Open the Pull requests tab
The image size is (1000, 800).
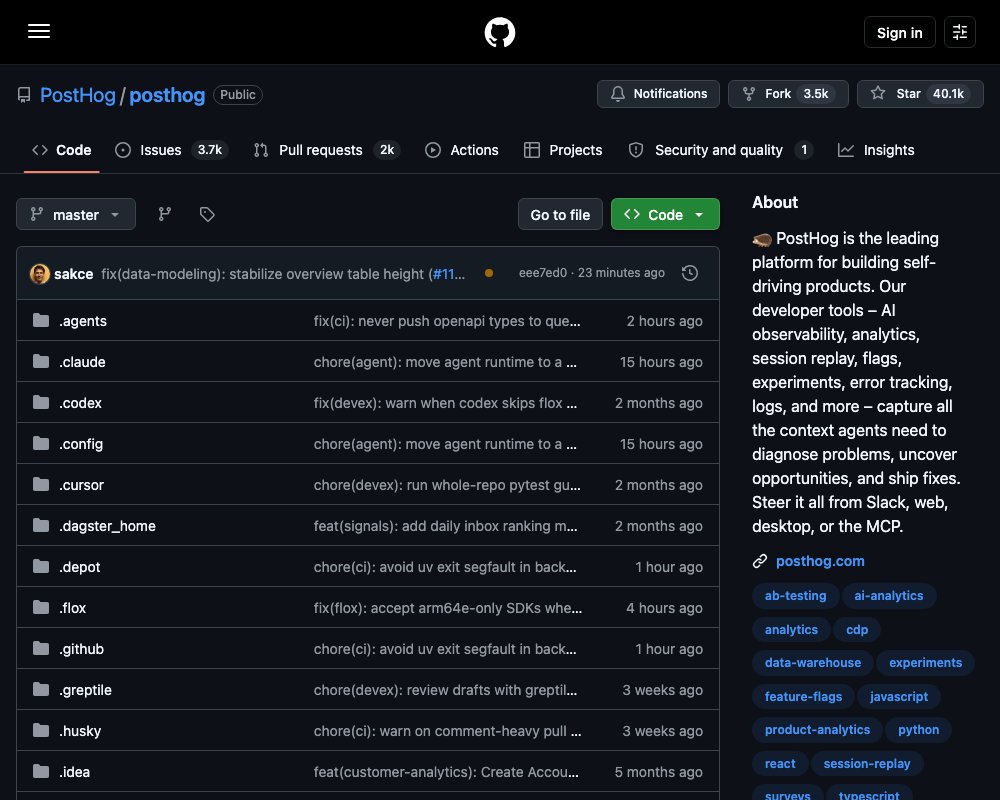tap(325, 150)
